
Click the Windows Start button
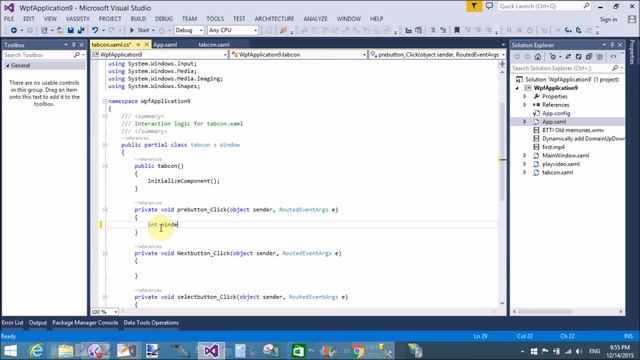pyautogui.click(x=11, y=351)
